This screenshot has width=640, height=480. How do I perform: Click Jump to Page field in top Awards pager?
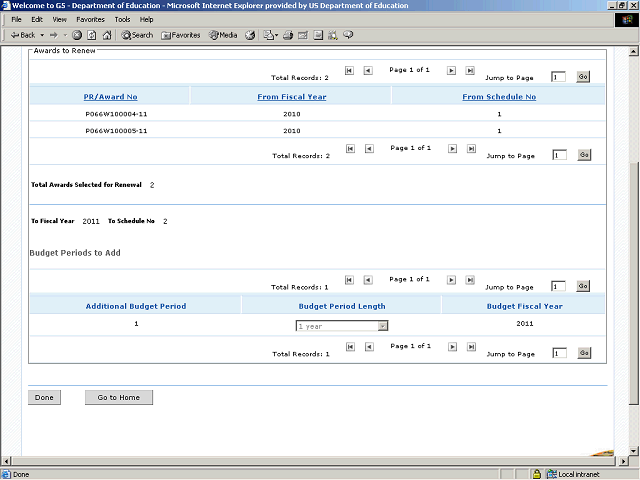click(x=559, y=77)
